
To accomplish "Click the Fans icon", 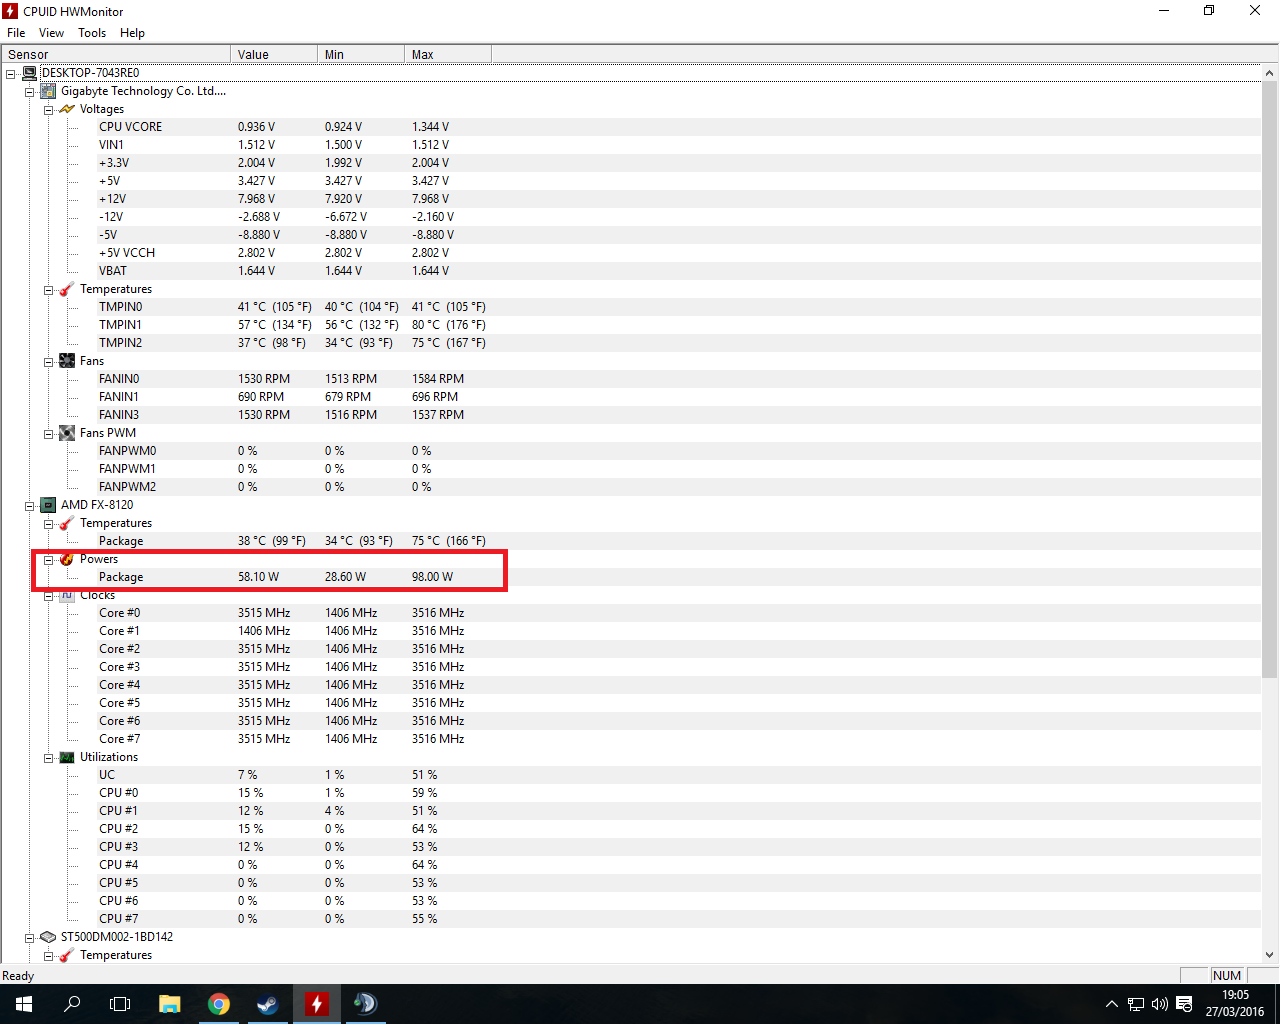I will [67, 361].
